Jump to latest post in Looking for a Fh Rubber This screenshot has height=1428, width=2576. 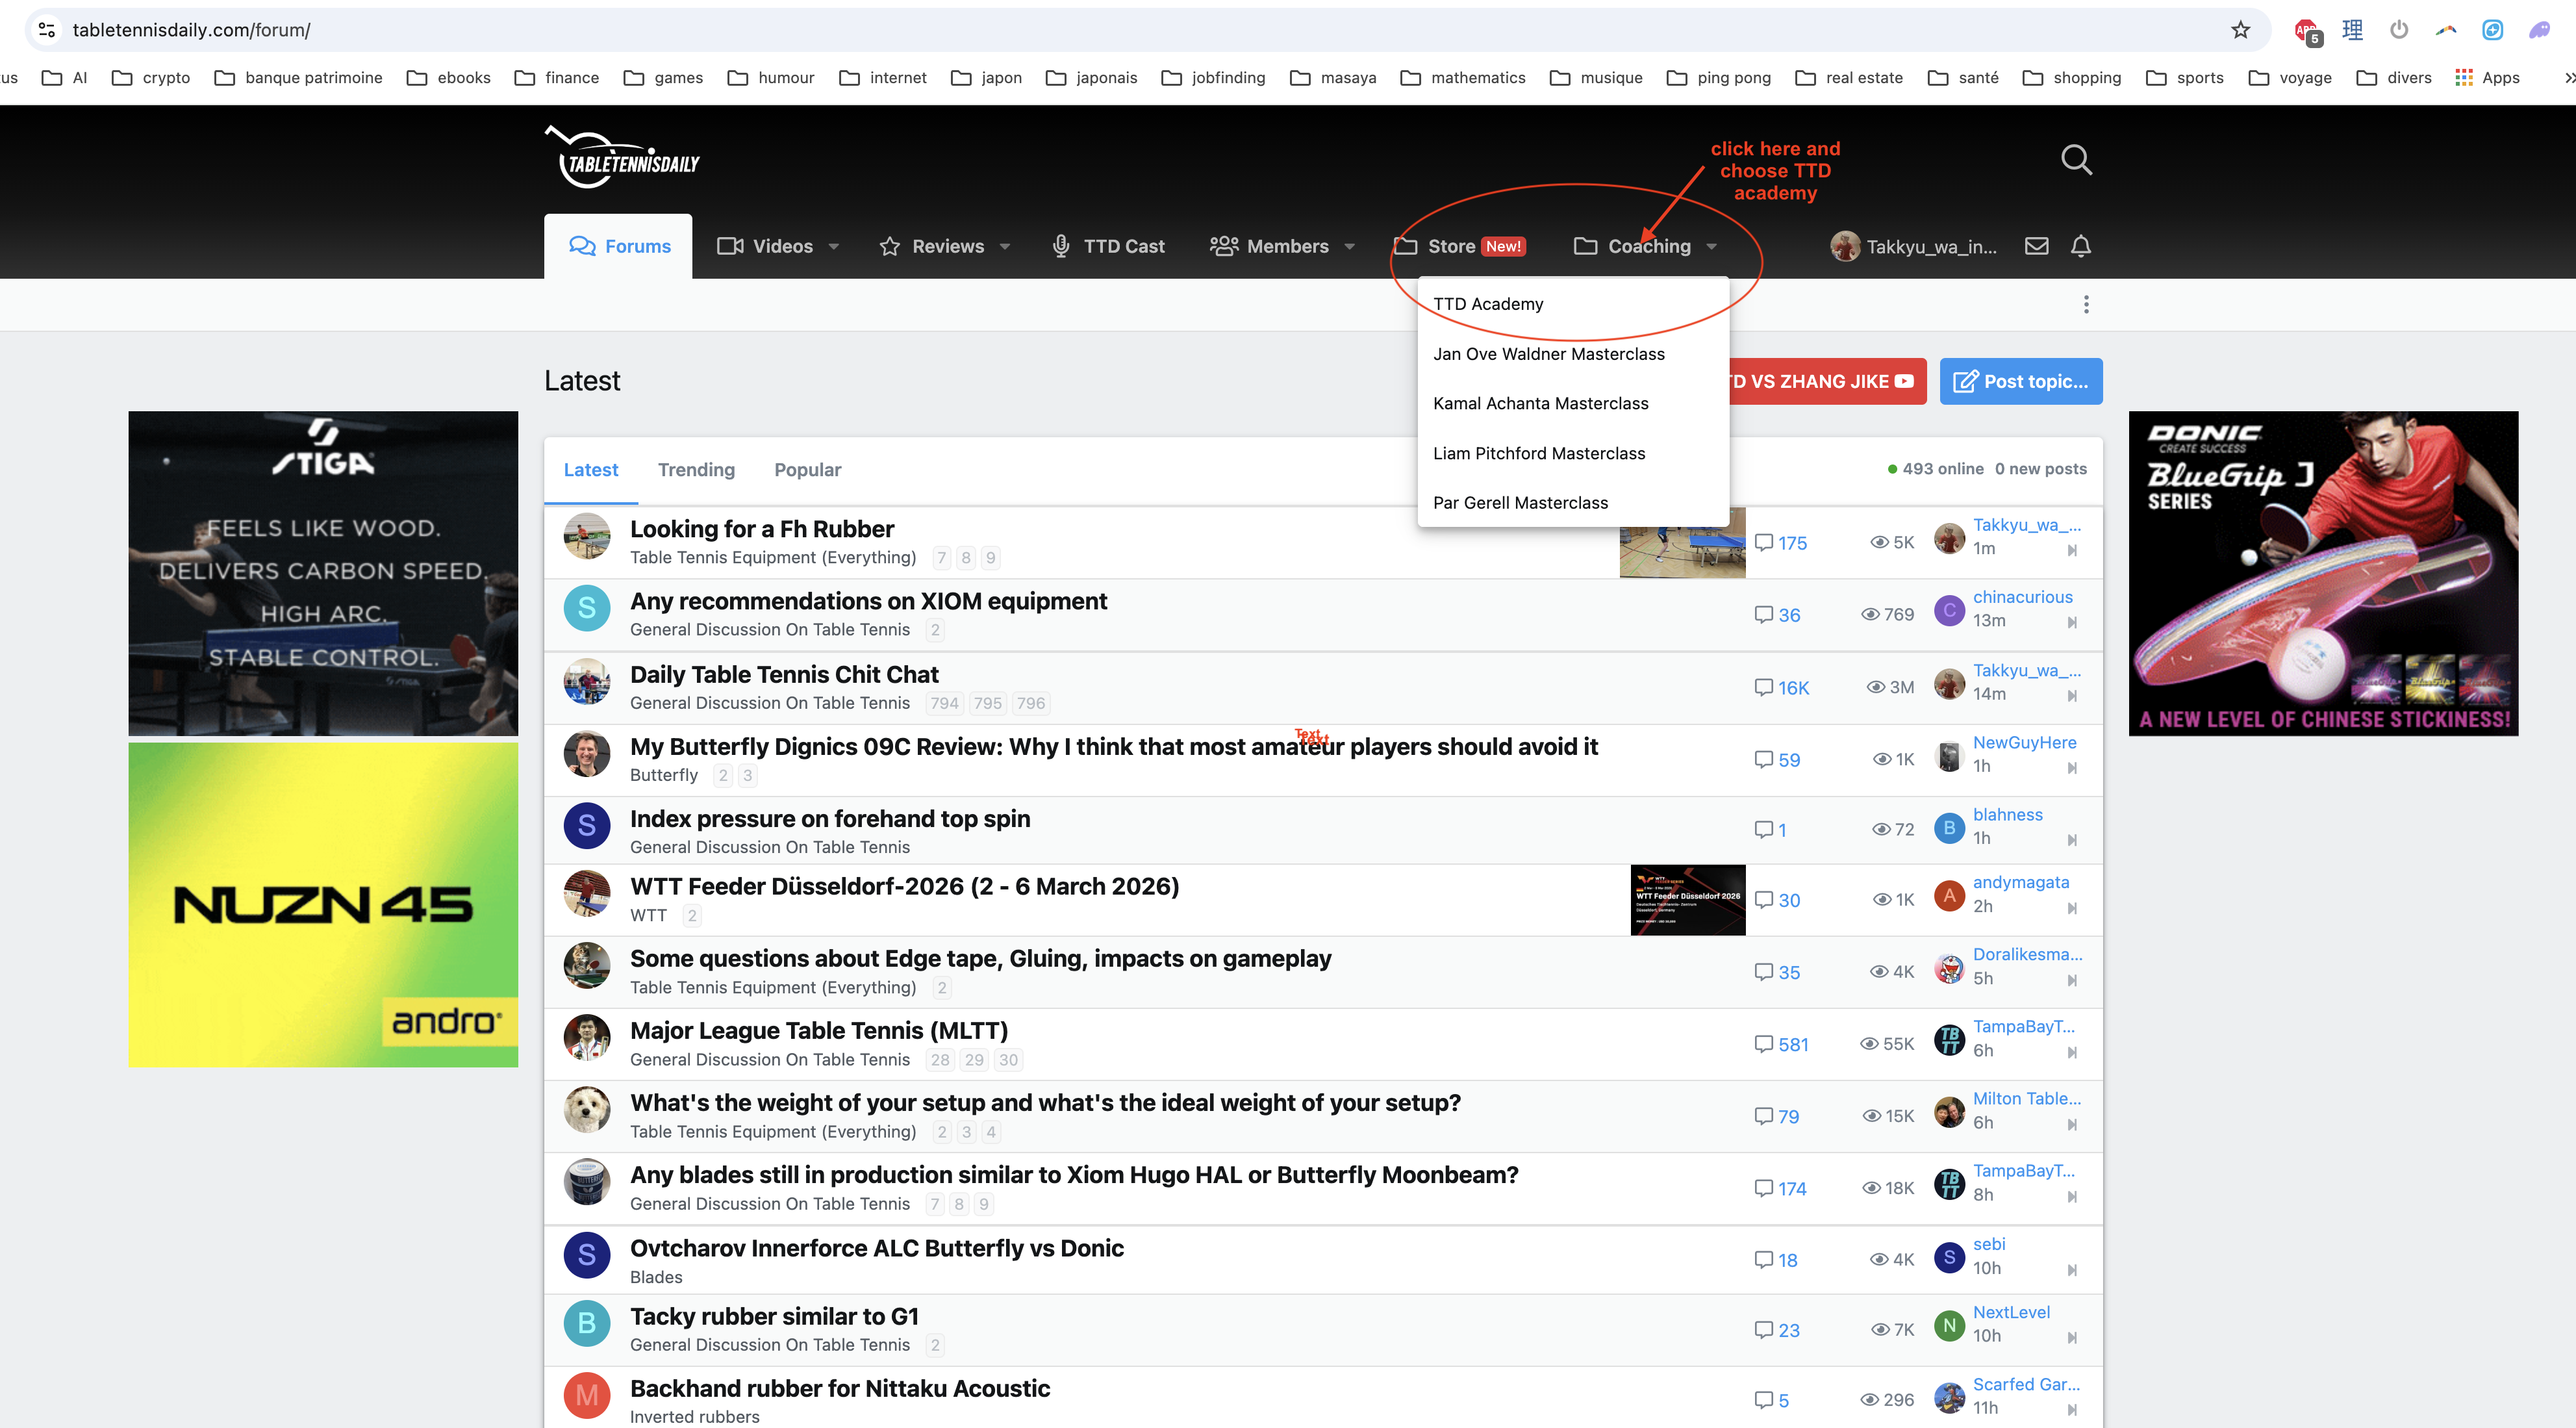tap(2072, 550)
